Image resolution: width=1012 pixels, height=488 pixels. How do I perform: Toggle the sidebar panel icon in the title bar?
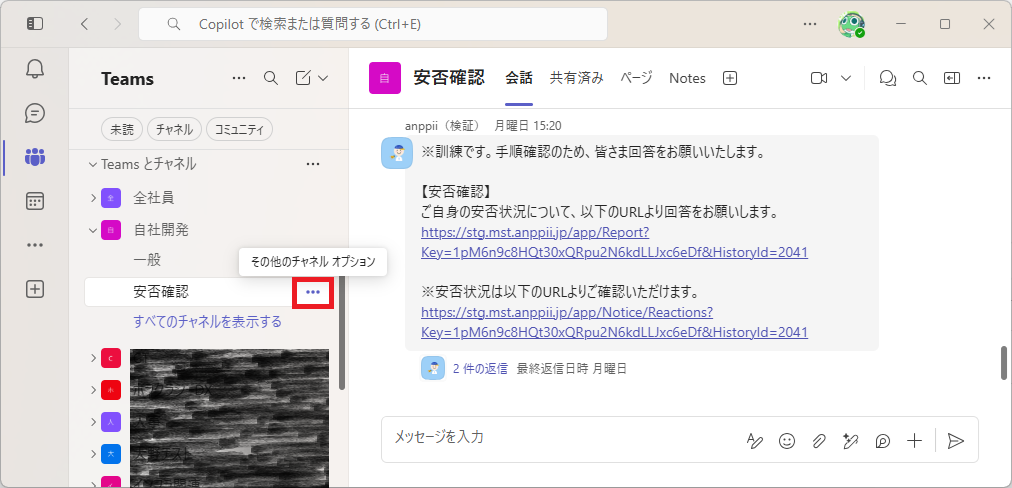coord(35,24)
